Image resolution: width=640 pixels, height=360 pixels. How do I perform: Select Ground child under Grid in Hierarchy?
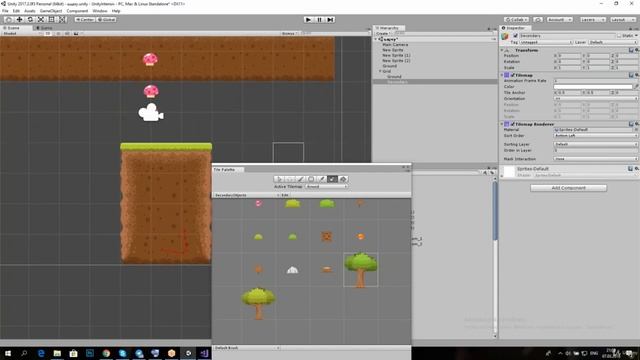coord(394,76)
